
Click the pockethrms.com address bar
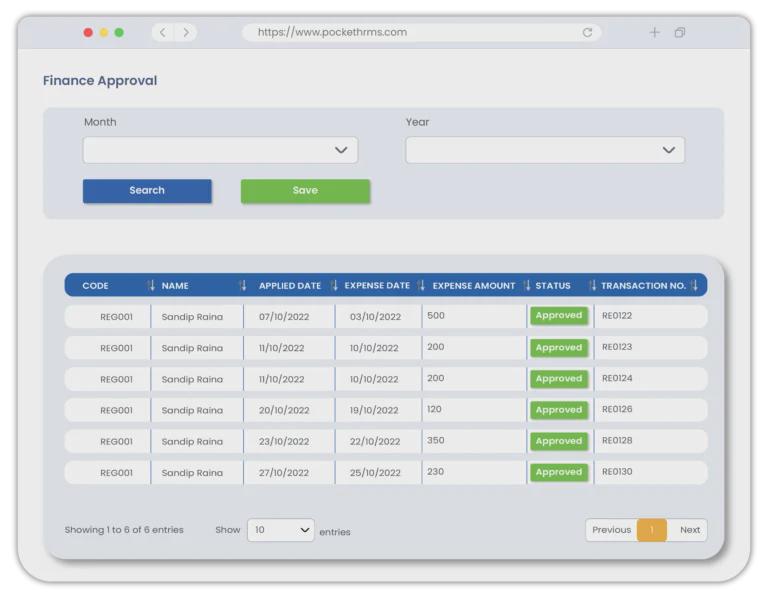pos(420,33)
